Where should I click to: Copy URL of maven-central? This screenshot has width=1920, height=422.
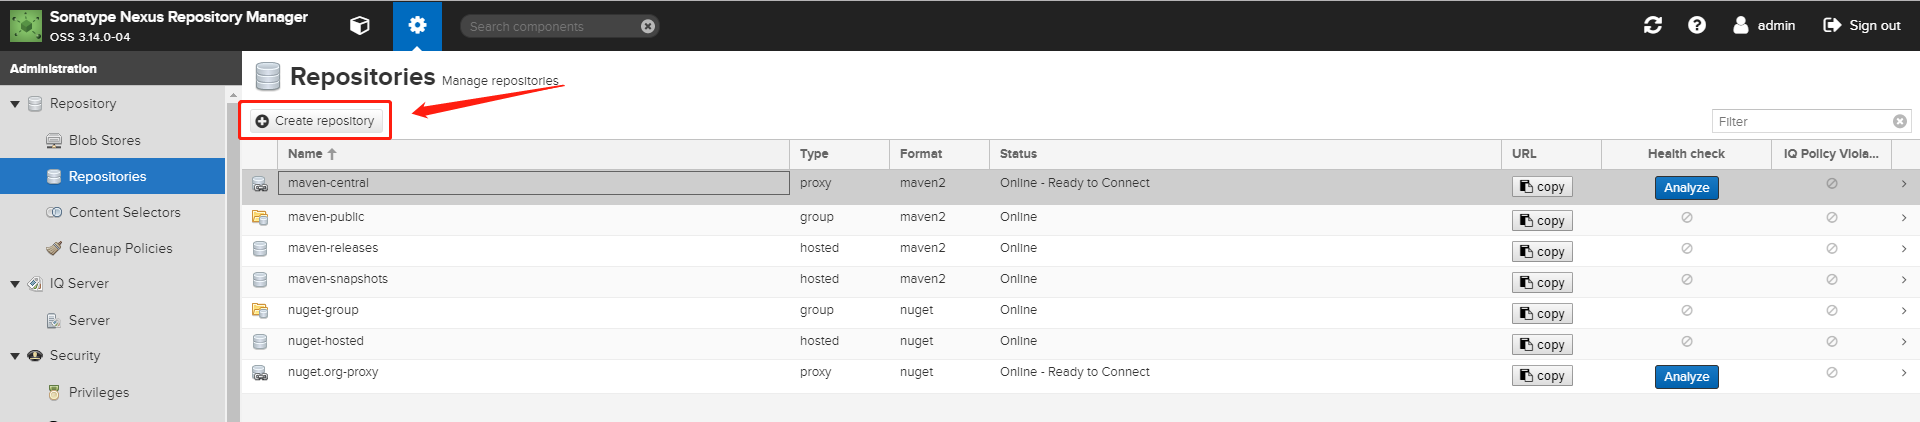[x=1542, y=187]
